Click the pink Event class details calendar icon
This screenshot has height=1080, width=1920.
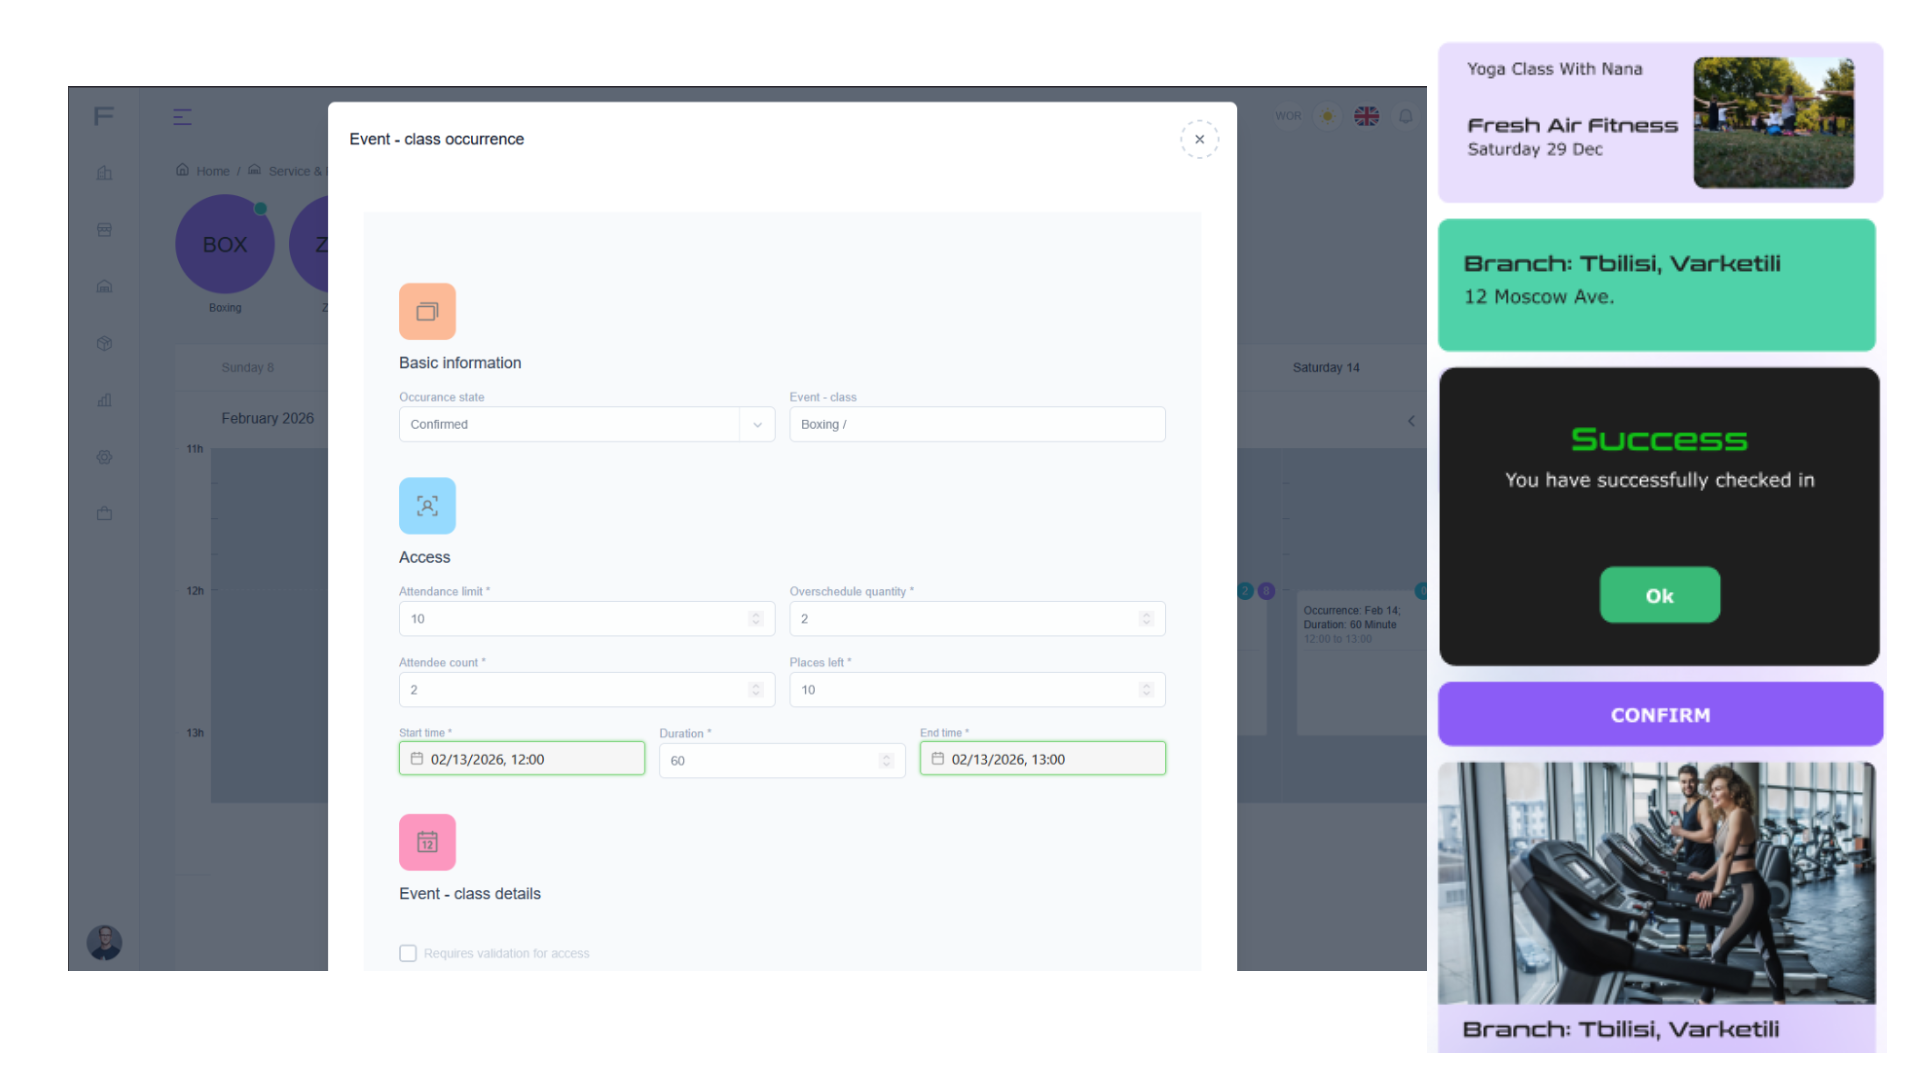point(427,842)
